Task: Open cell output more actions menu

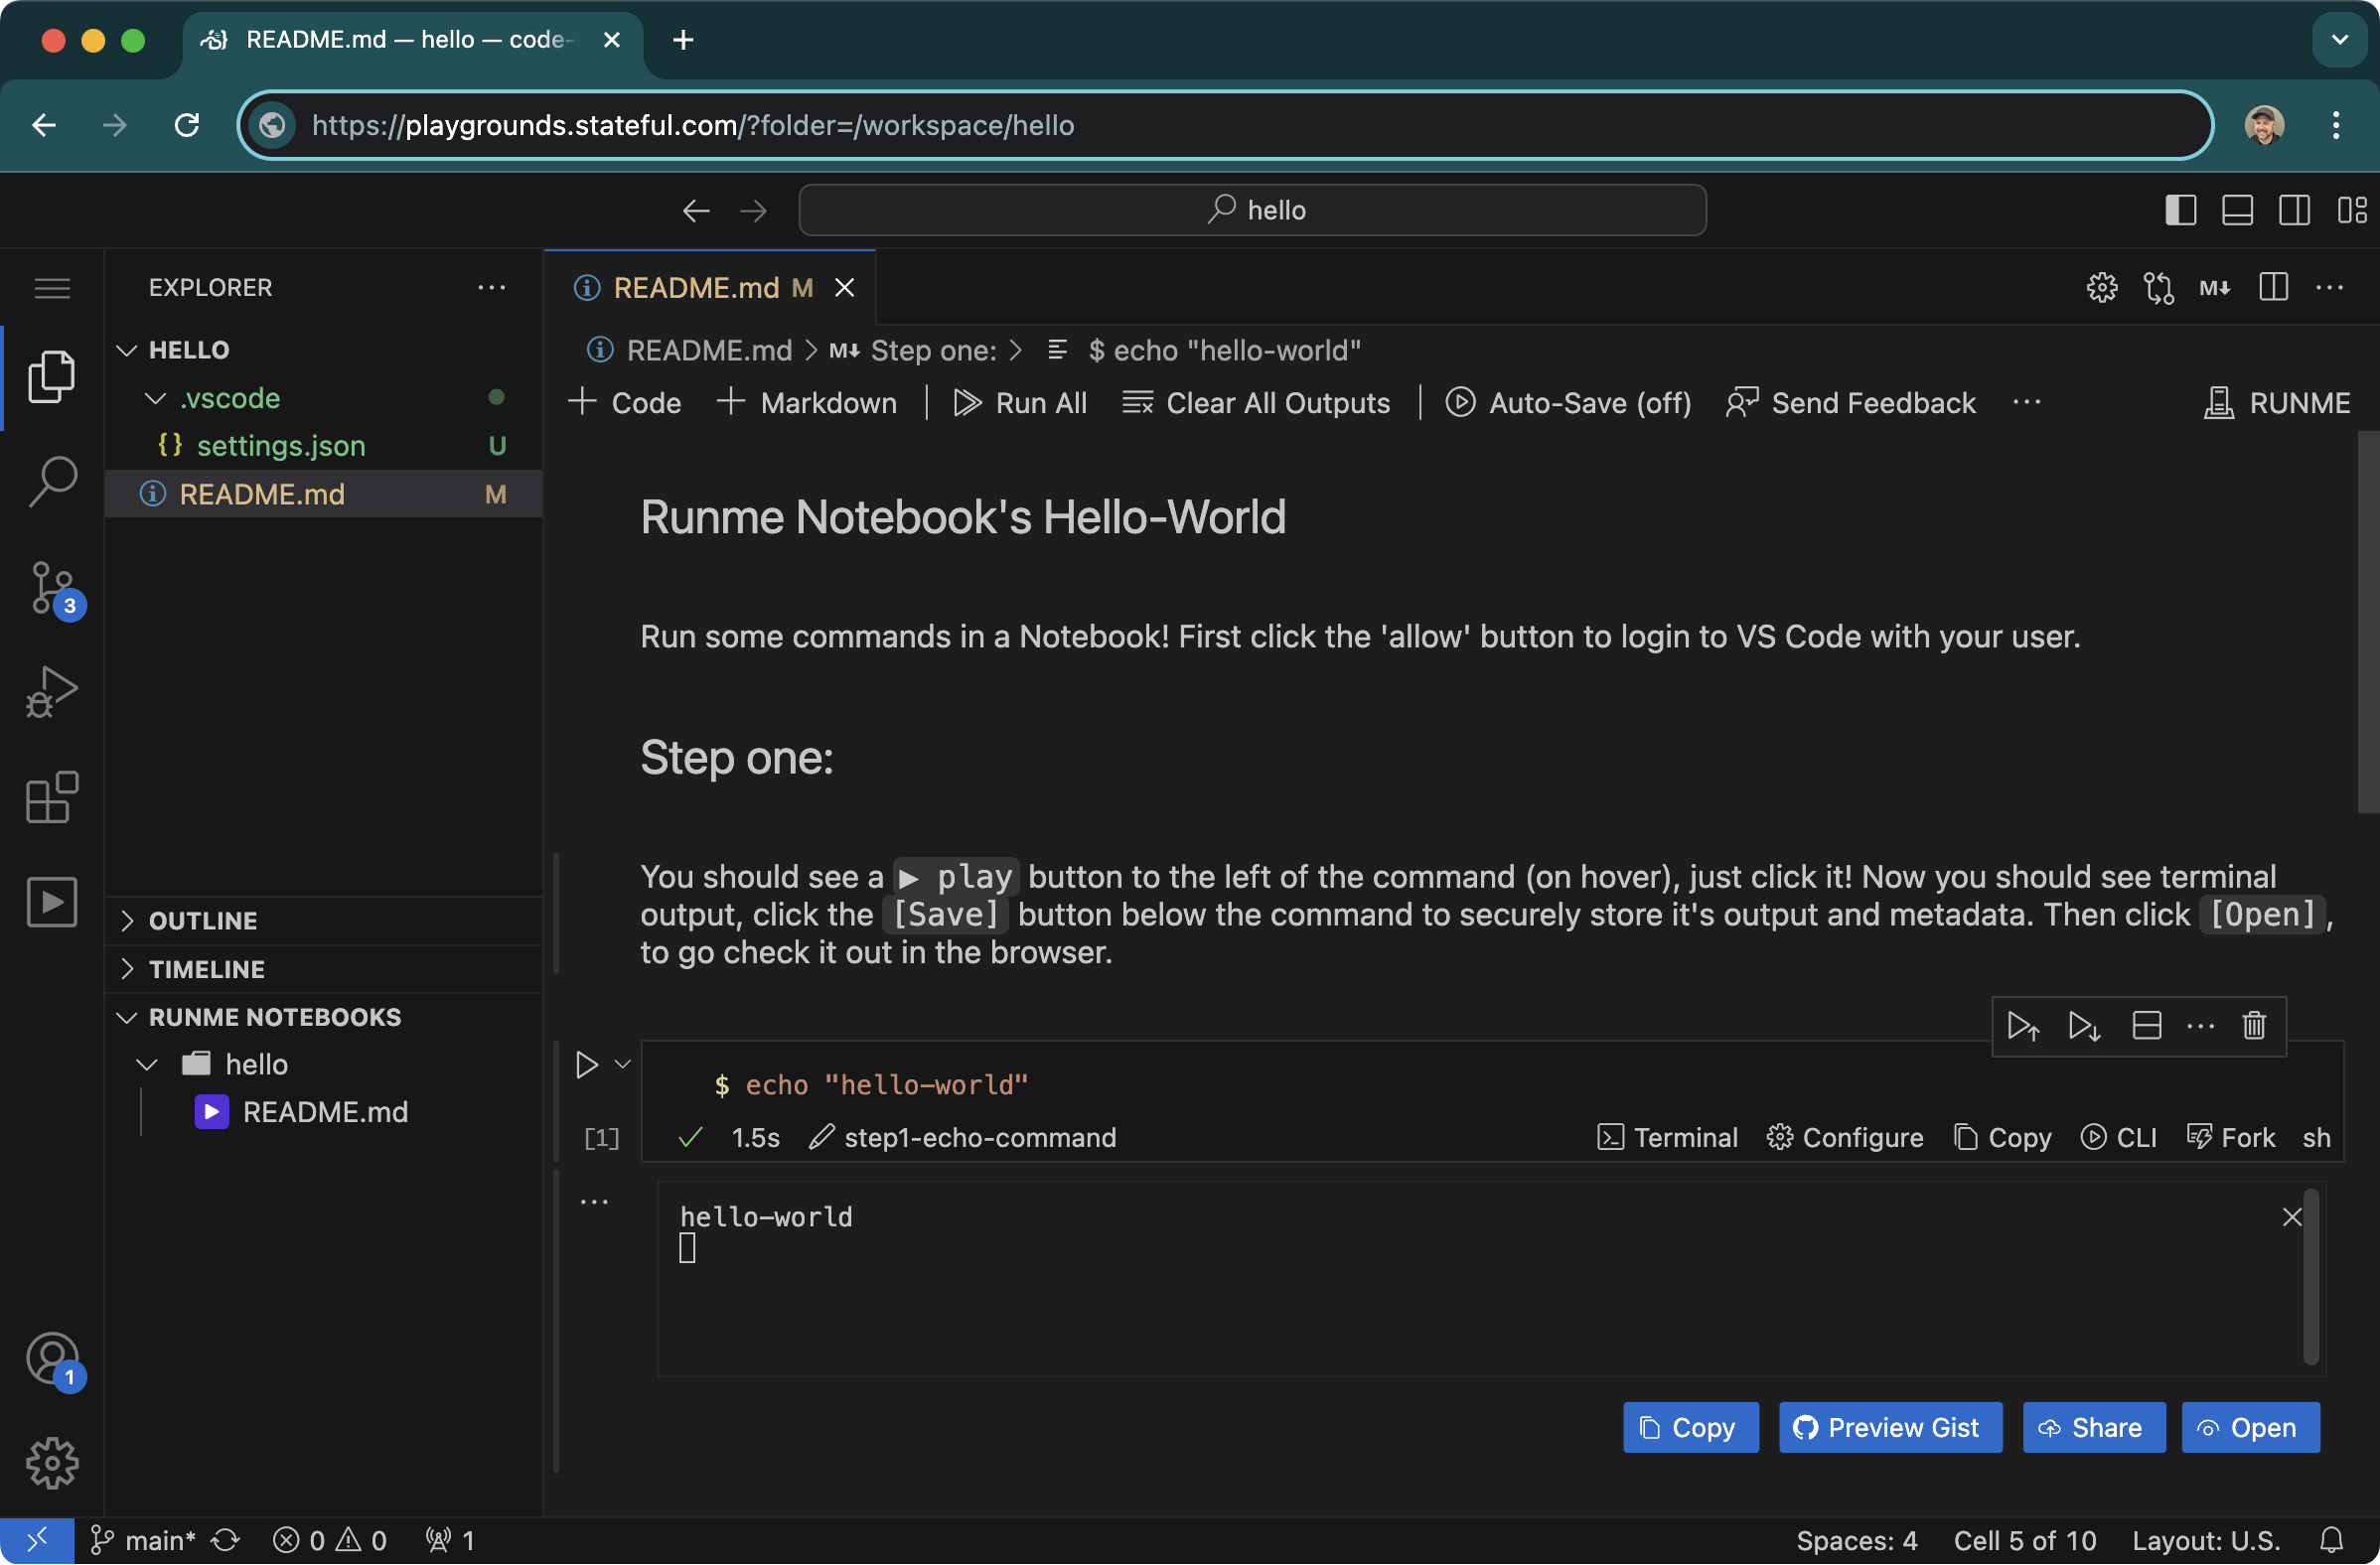Action: [x=594, y=1203]
